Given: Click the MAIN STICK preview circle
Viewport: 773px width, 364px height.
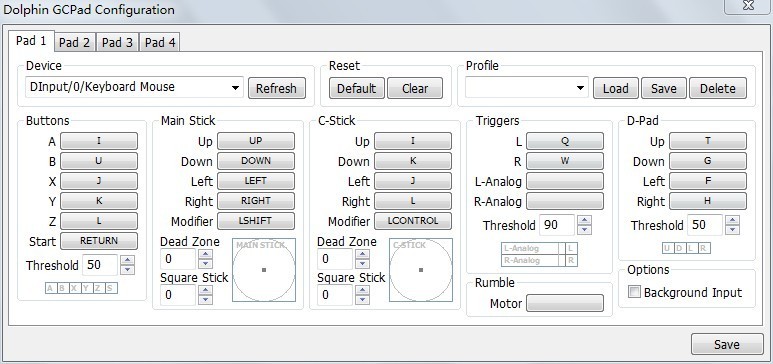Looking at the screenshot, I should 264,270.
